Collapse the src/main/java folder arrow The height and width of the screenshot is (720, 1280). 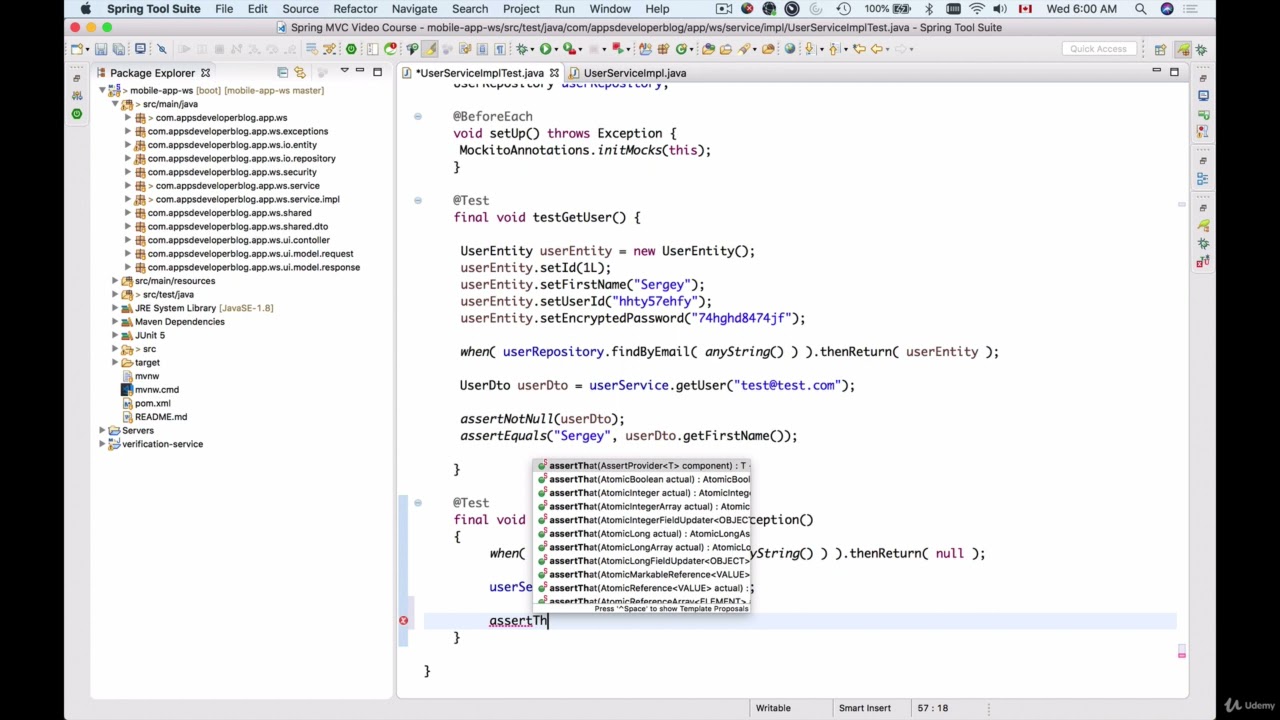coord(115,104)
